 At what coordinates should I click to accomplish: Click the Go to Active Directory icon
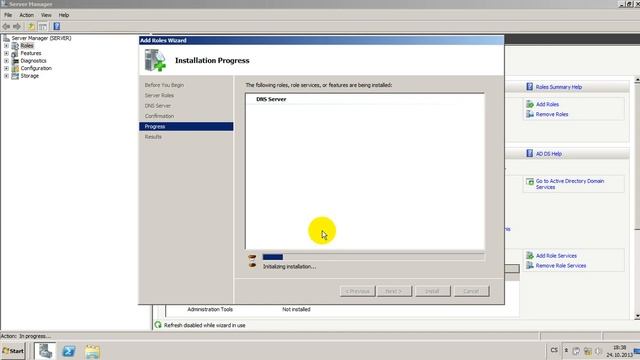coord(530,182)
